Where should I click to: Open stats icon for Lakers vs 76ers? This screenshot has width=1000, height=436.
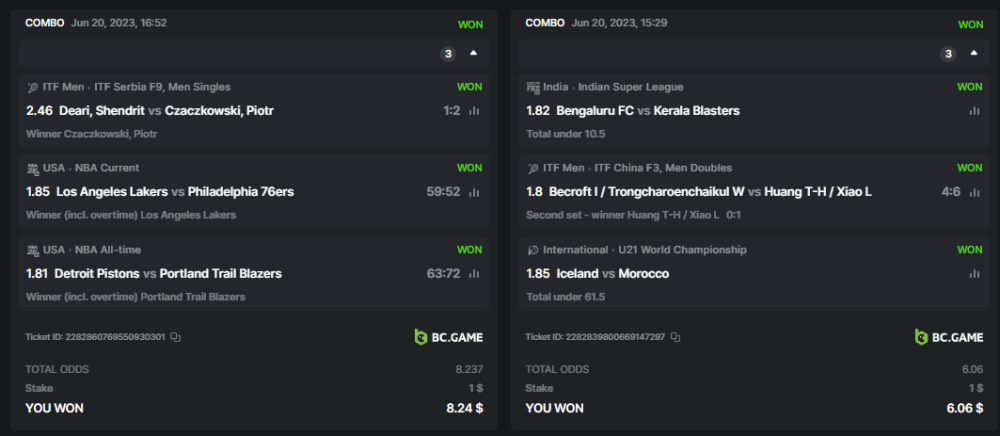[x=474, y=192]
